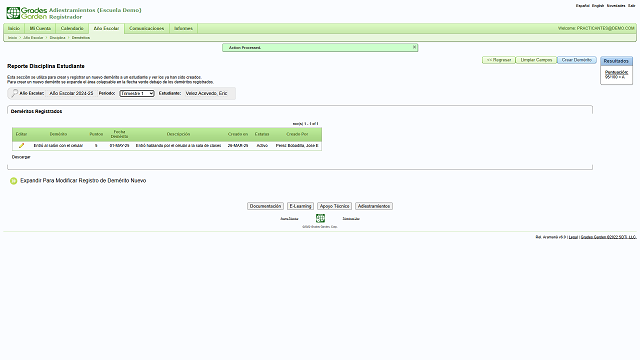Sort by the Creado Por column header
Screen dimensions: 640x360
click(x=297, y=134)
